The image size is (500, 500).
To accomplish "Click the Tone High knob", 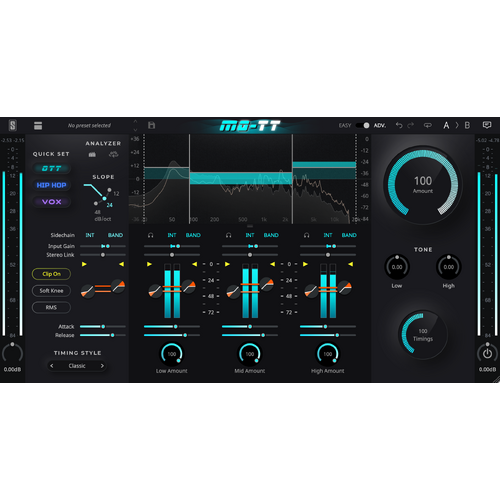I will point(449,267).
